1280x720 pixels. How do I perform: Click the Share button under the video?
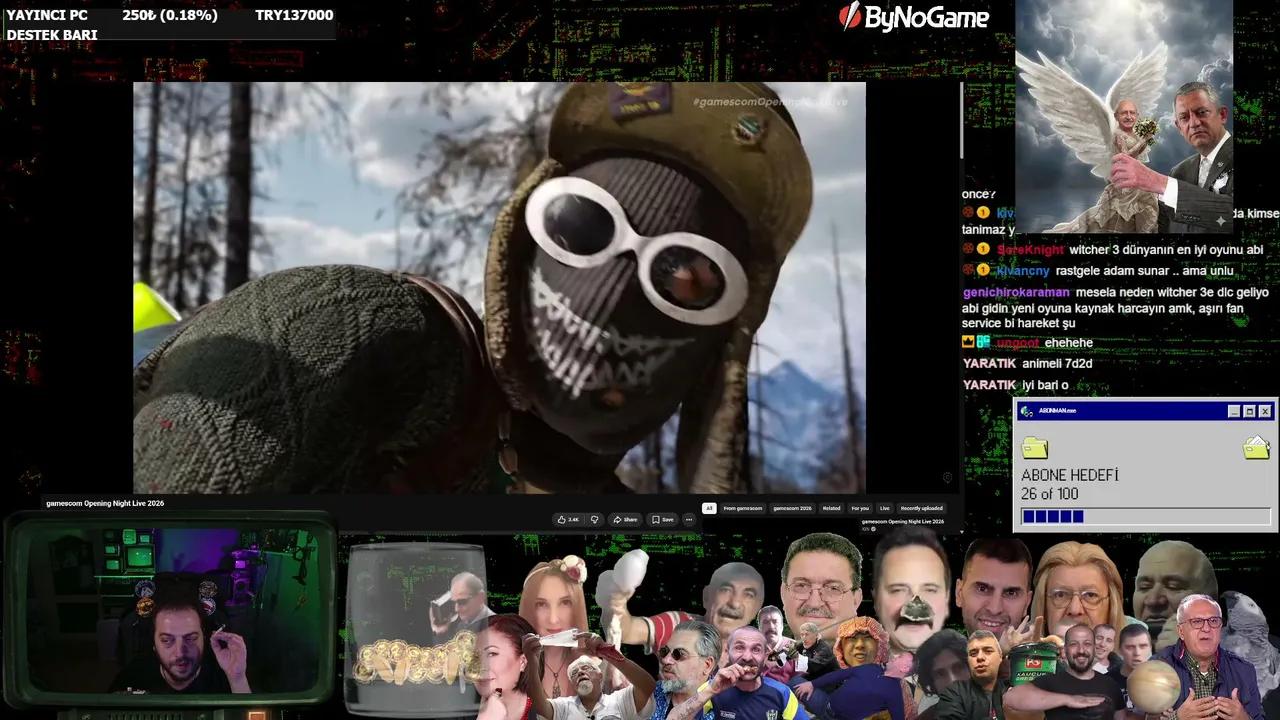click(625, 520)
